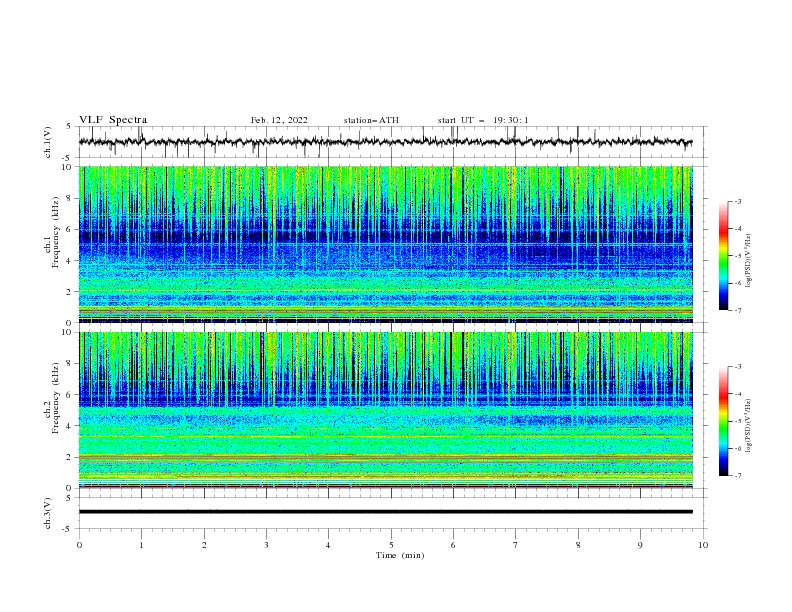Click the "5" tick on Time axis
This screenshot has width=792, height=612.
pyautogui.click(x=391, y=545)
